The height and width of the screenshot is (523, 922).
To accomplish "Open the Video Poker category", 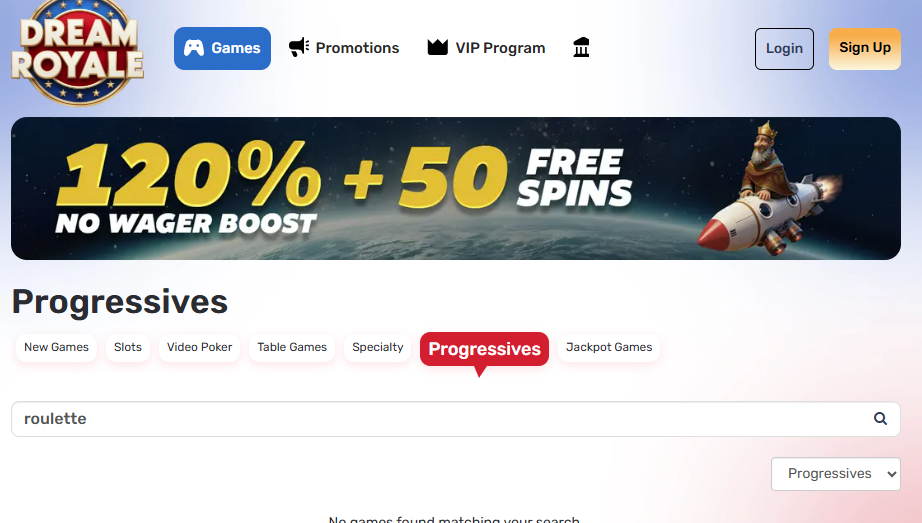I will (199, 347).
